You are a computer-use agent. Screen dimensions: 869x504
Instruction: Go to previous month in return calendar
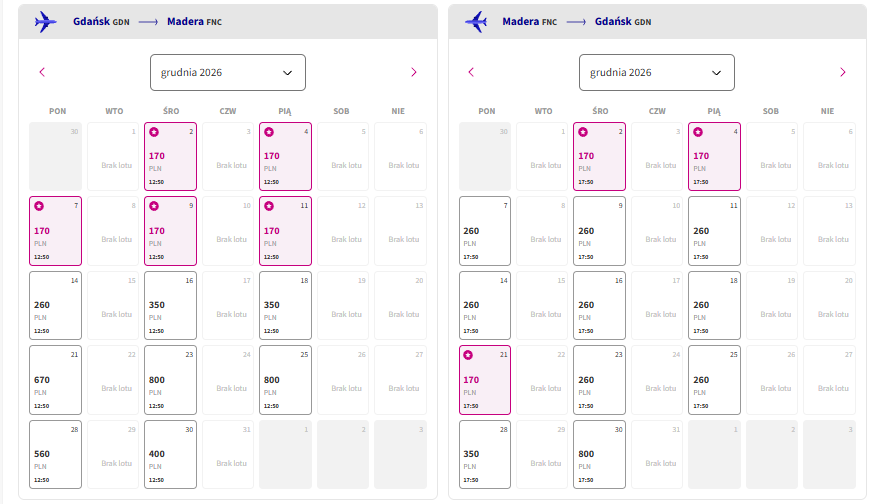coord(471,72)
